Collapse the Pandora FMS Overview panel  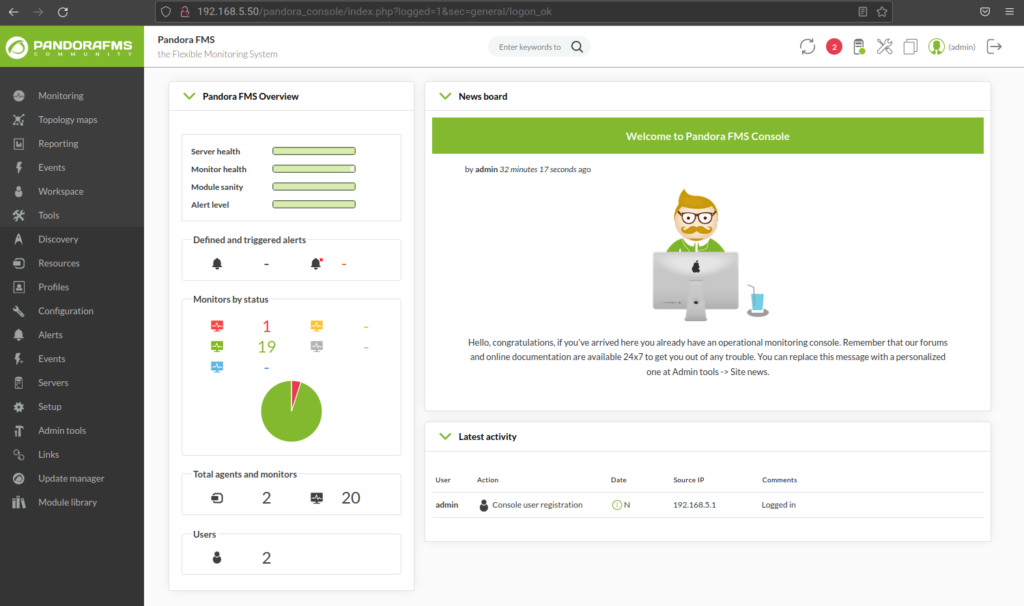189,96
